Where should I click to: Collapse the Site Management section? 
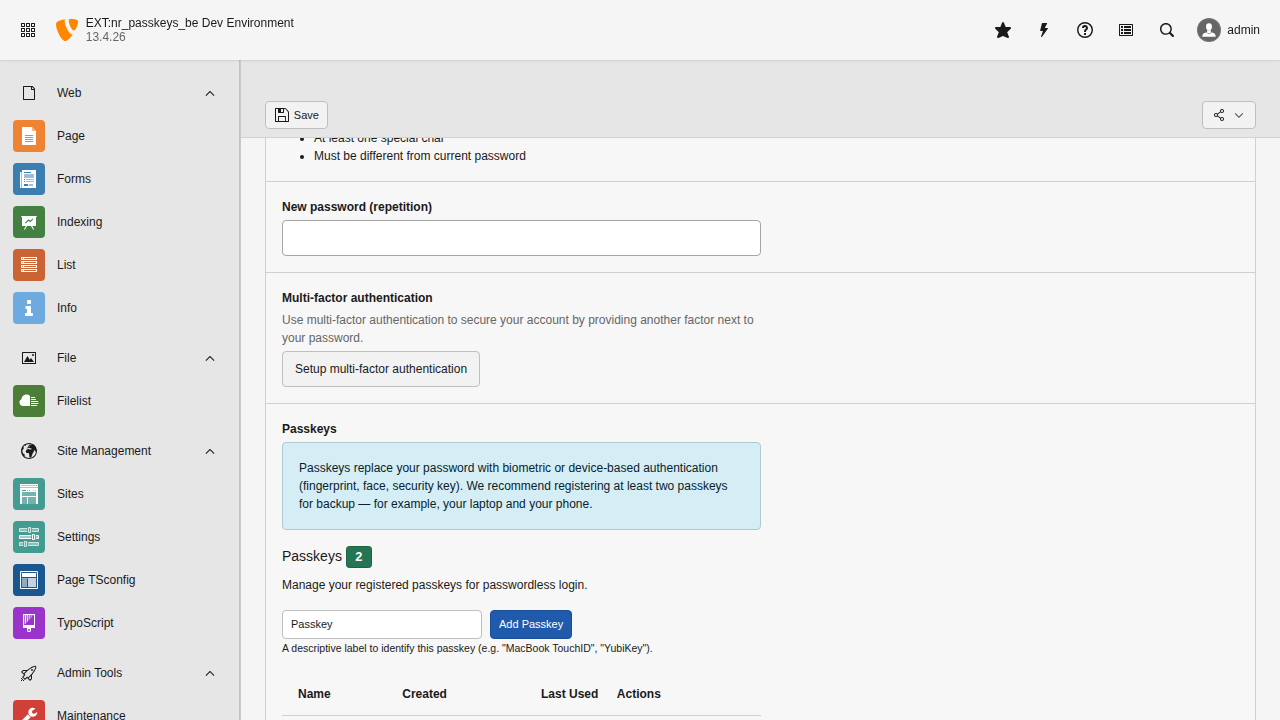210,451
